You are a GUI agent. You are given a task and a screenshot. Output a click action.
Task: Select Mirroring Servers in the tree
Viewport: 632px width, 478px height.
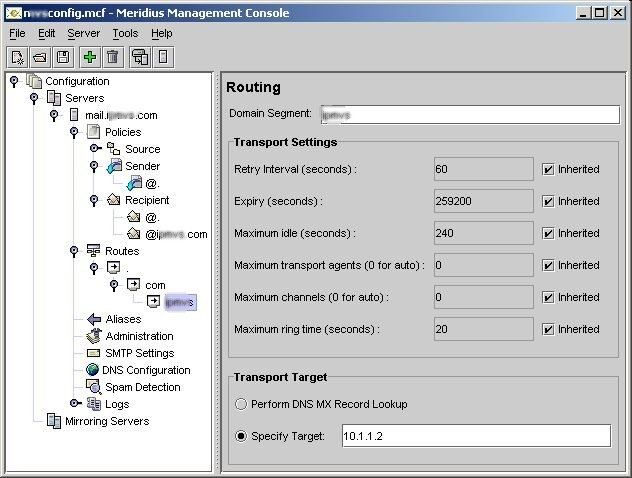(108, 421)
